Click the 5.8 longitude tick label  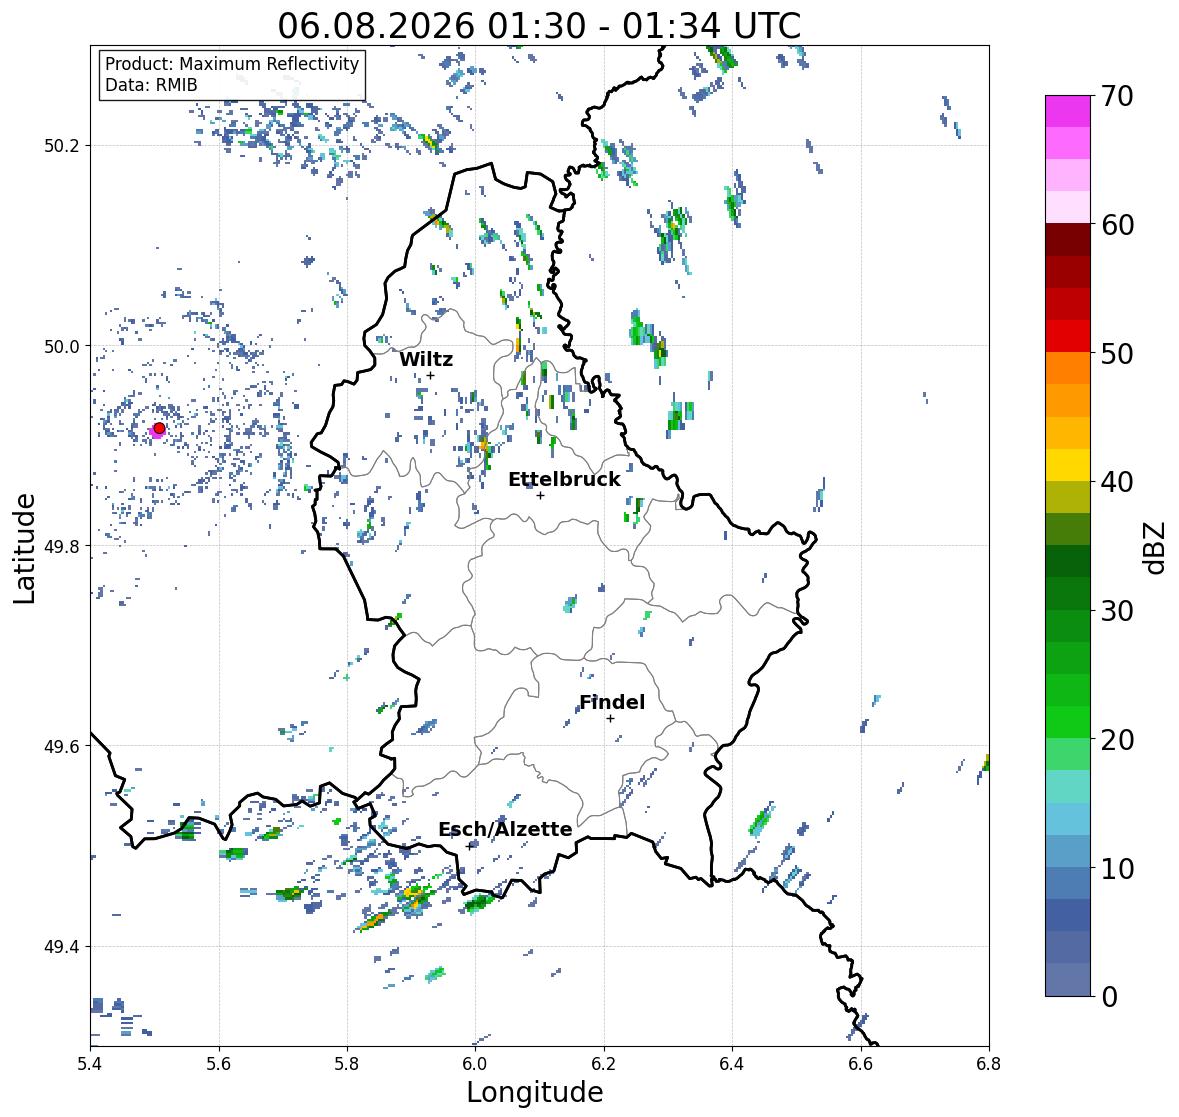pyautogui.click(x=347, y=1064)
